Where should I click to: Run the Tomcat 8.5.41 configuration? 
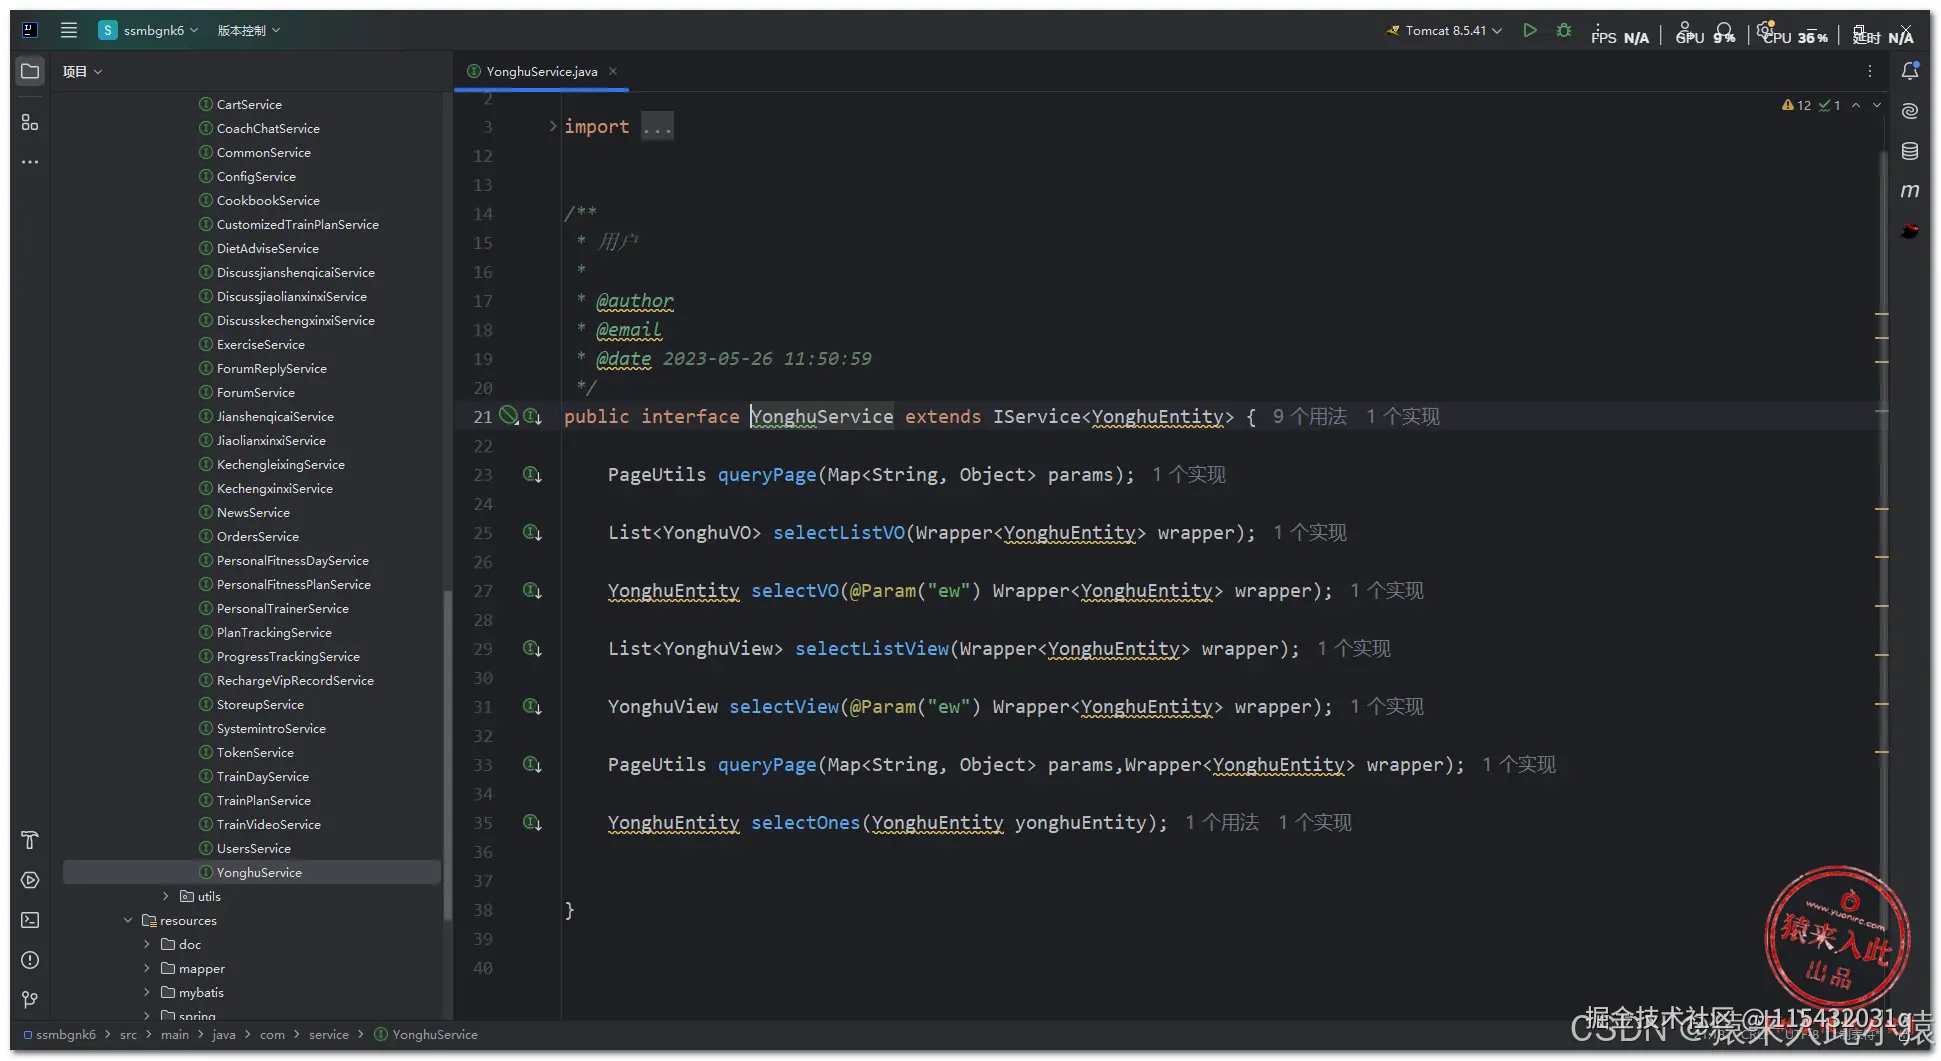tap(1530, 30)
